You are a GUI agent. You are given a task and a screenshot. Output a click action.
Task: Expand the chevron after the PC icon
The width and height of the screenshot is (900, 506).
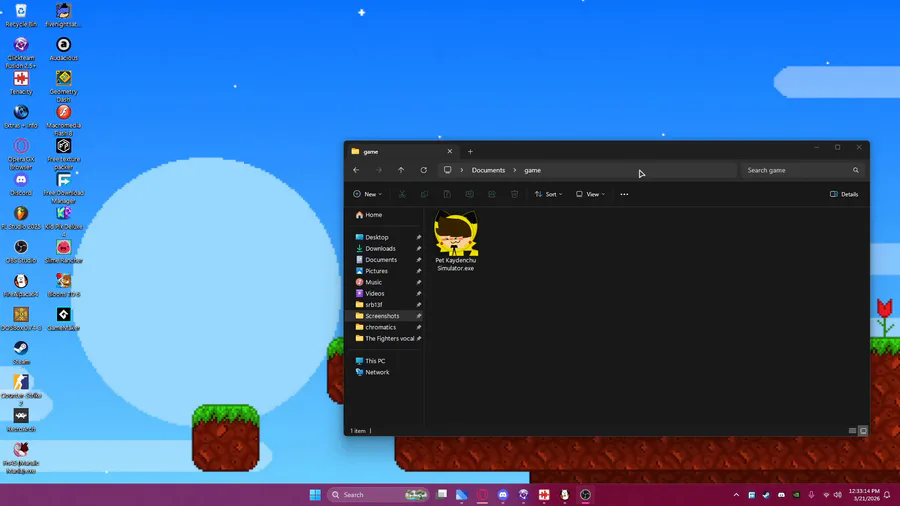(x=461, y=170)
